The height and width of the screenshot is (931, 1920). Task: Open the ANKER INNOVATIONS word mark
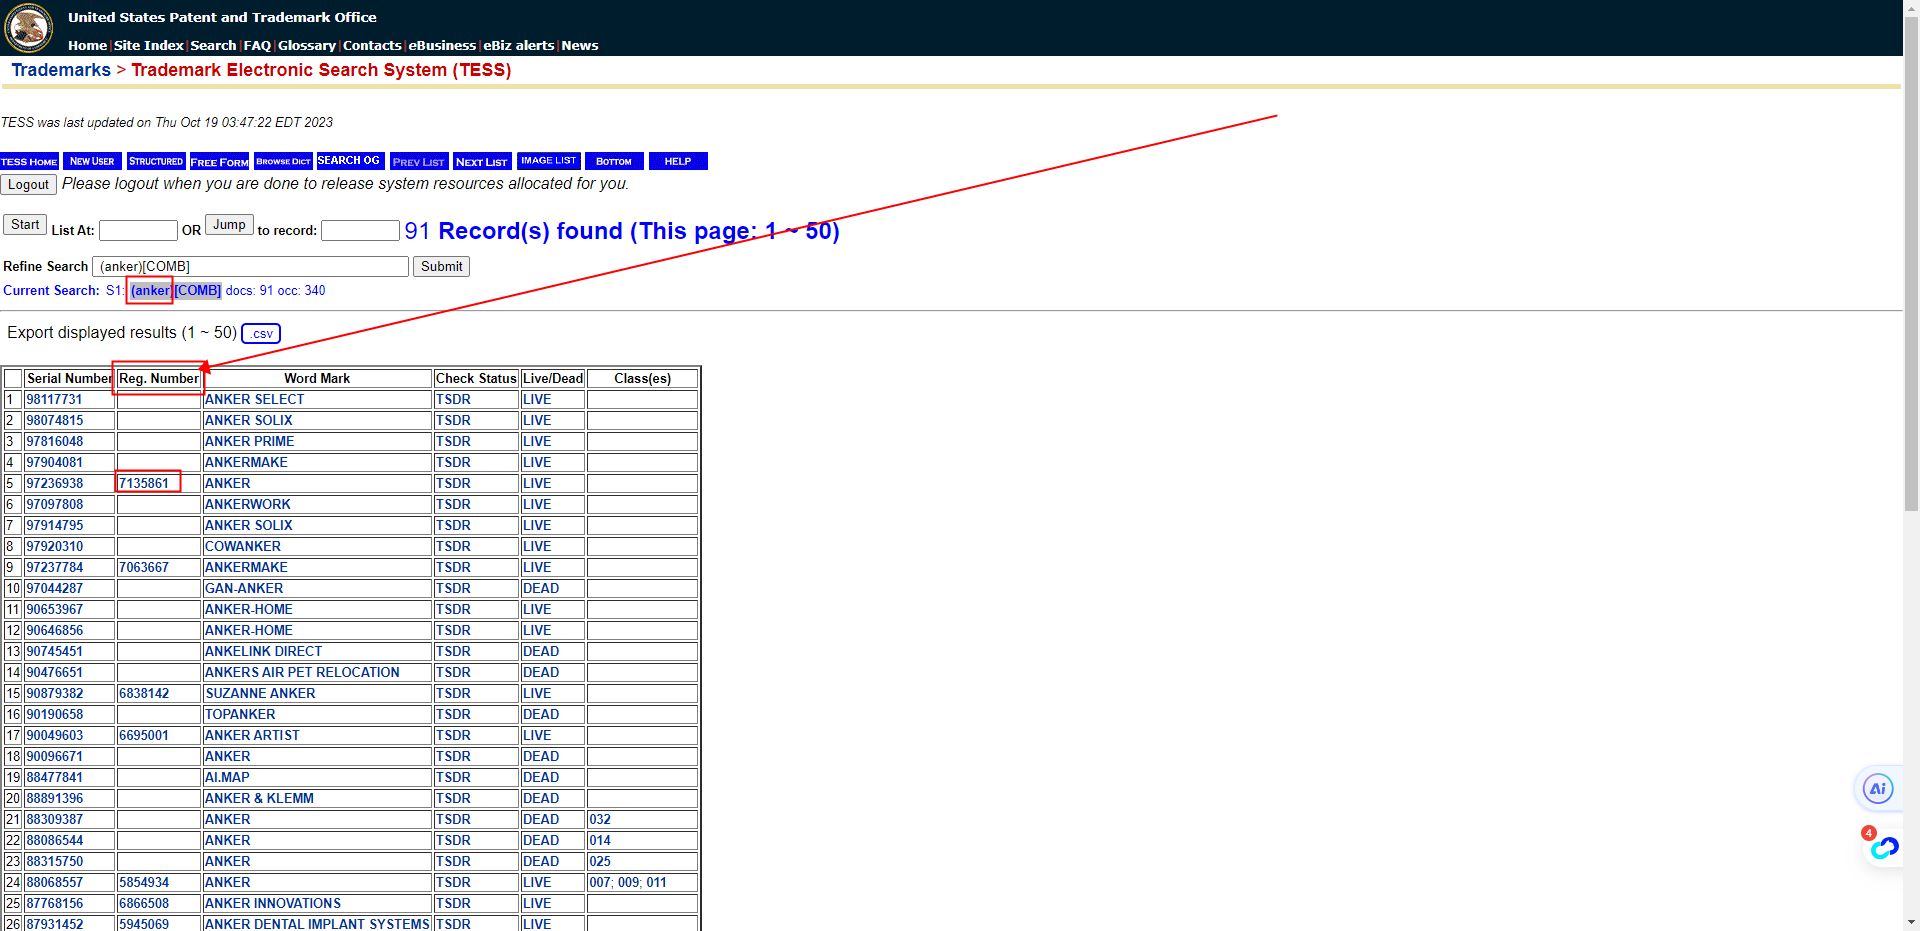point(273,904)
